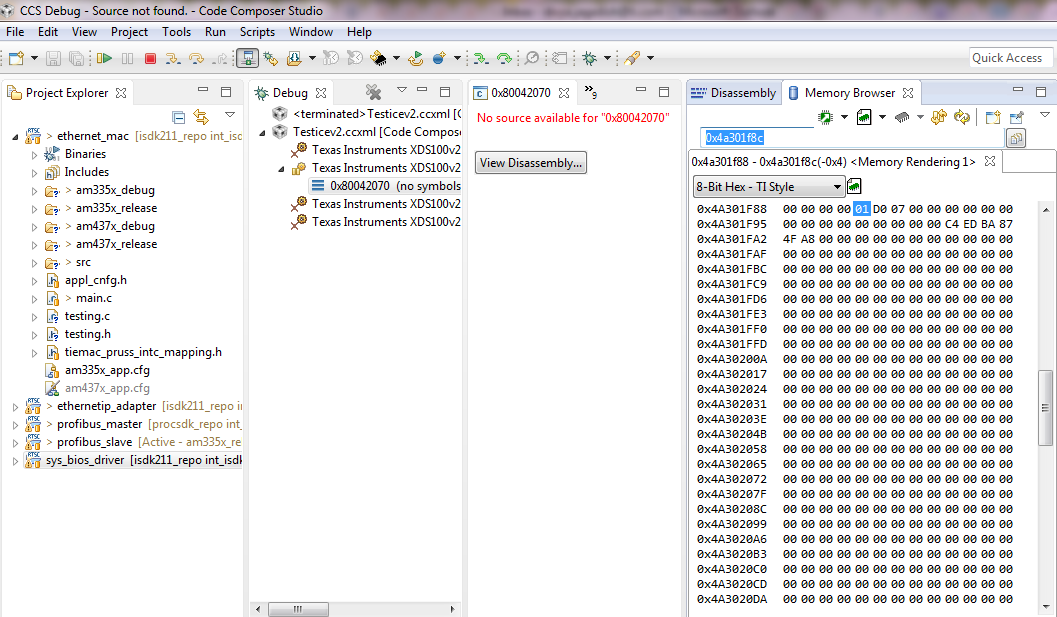The height and width of the screenshot is (617, 1057).
Task: Click the Continuous Refresh icon in Memory Browser
Action: (938, 117)
